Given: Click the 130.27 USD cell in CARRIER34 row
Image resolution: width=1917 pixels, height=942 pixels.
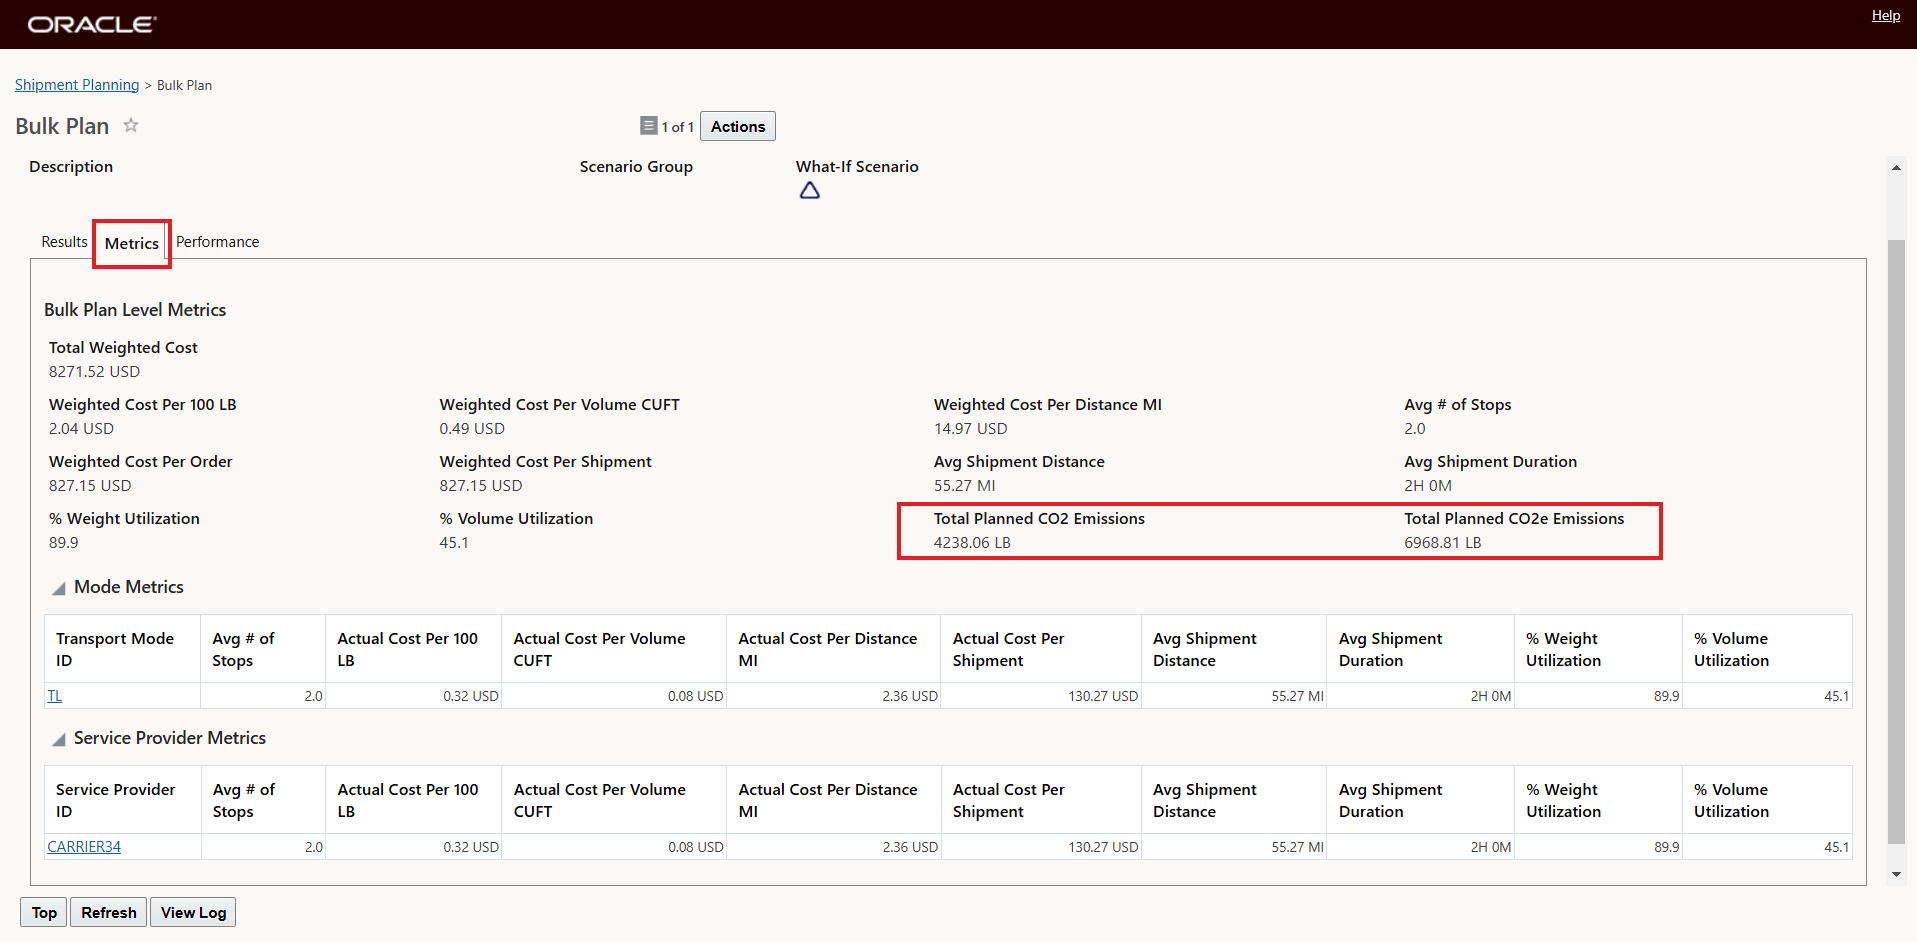Looking at the screenshot, I should [1041, 847].
